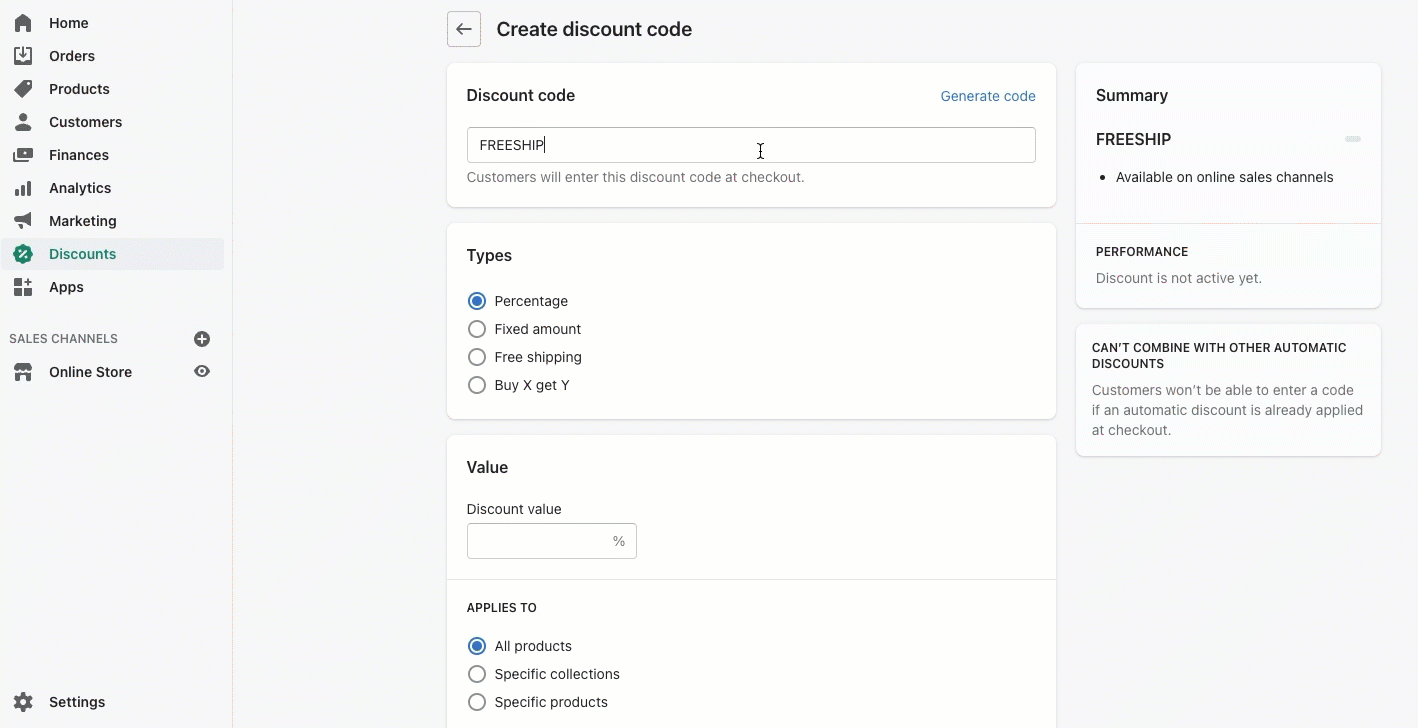Viewport: 1418px width, 728px height.
Task: Open the Apps grid icon
Action: (x=23, y=287)
